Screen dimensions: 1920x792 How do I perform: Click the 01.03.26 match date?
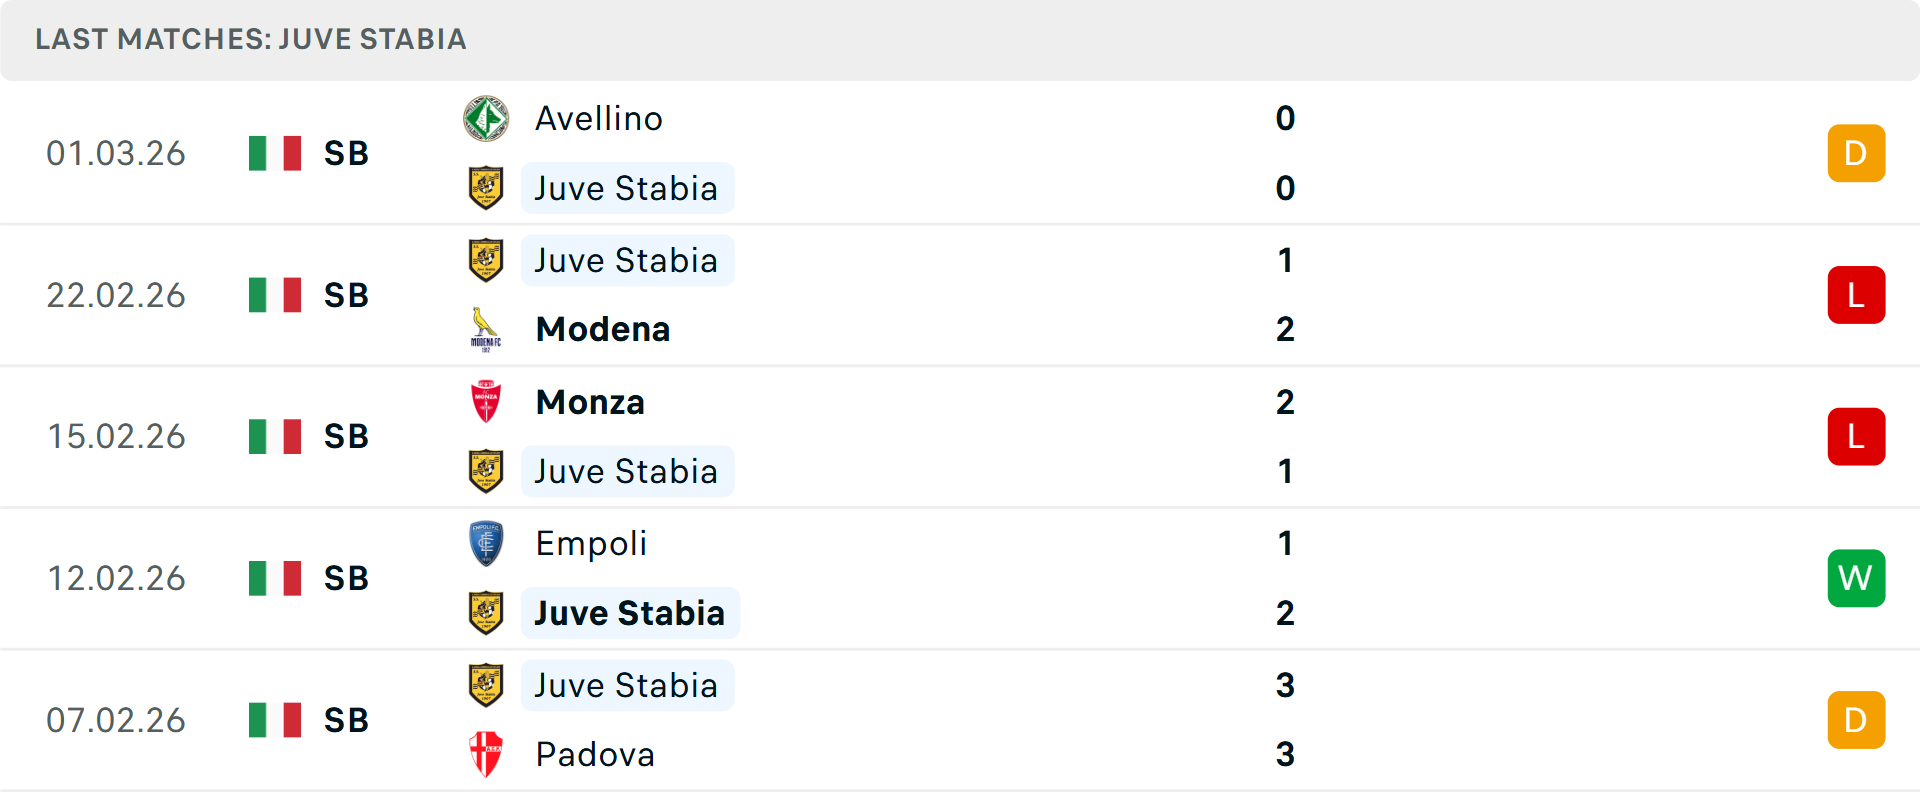pos(116,153)
